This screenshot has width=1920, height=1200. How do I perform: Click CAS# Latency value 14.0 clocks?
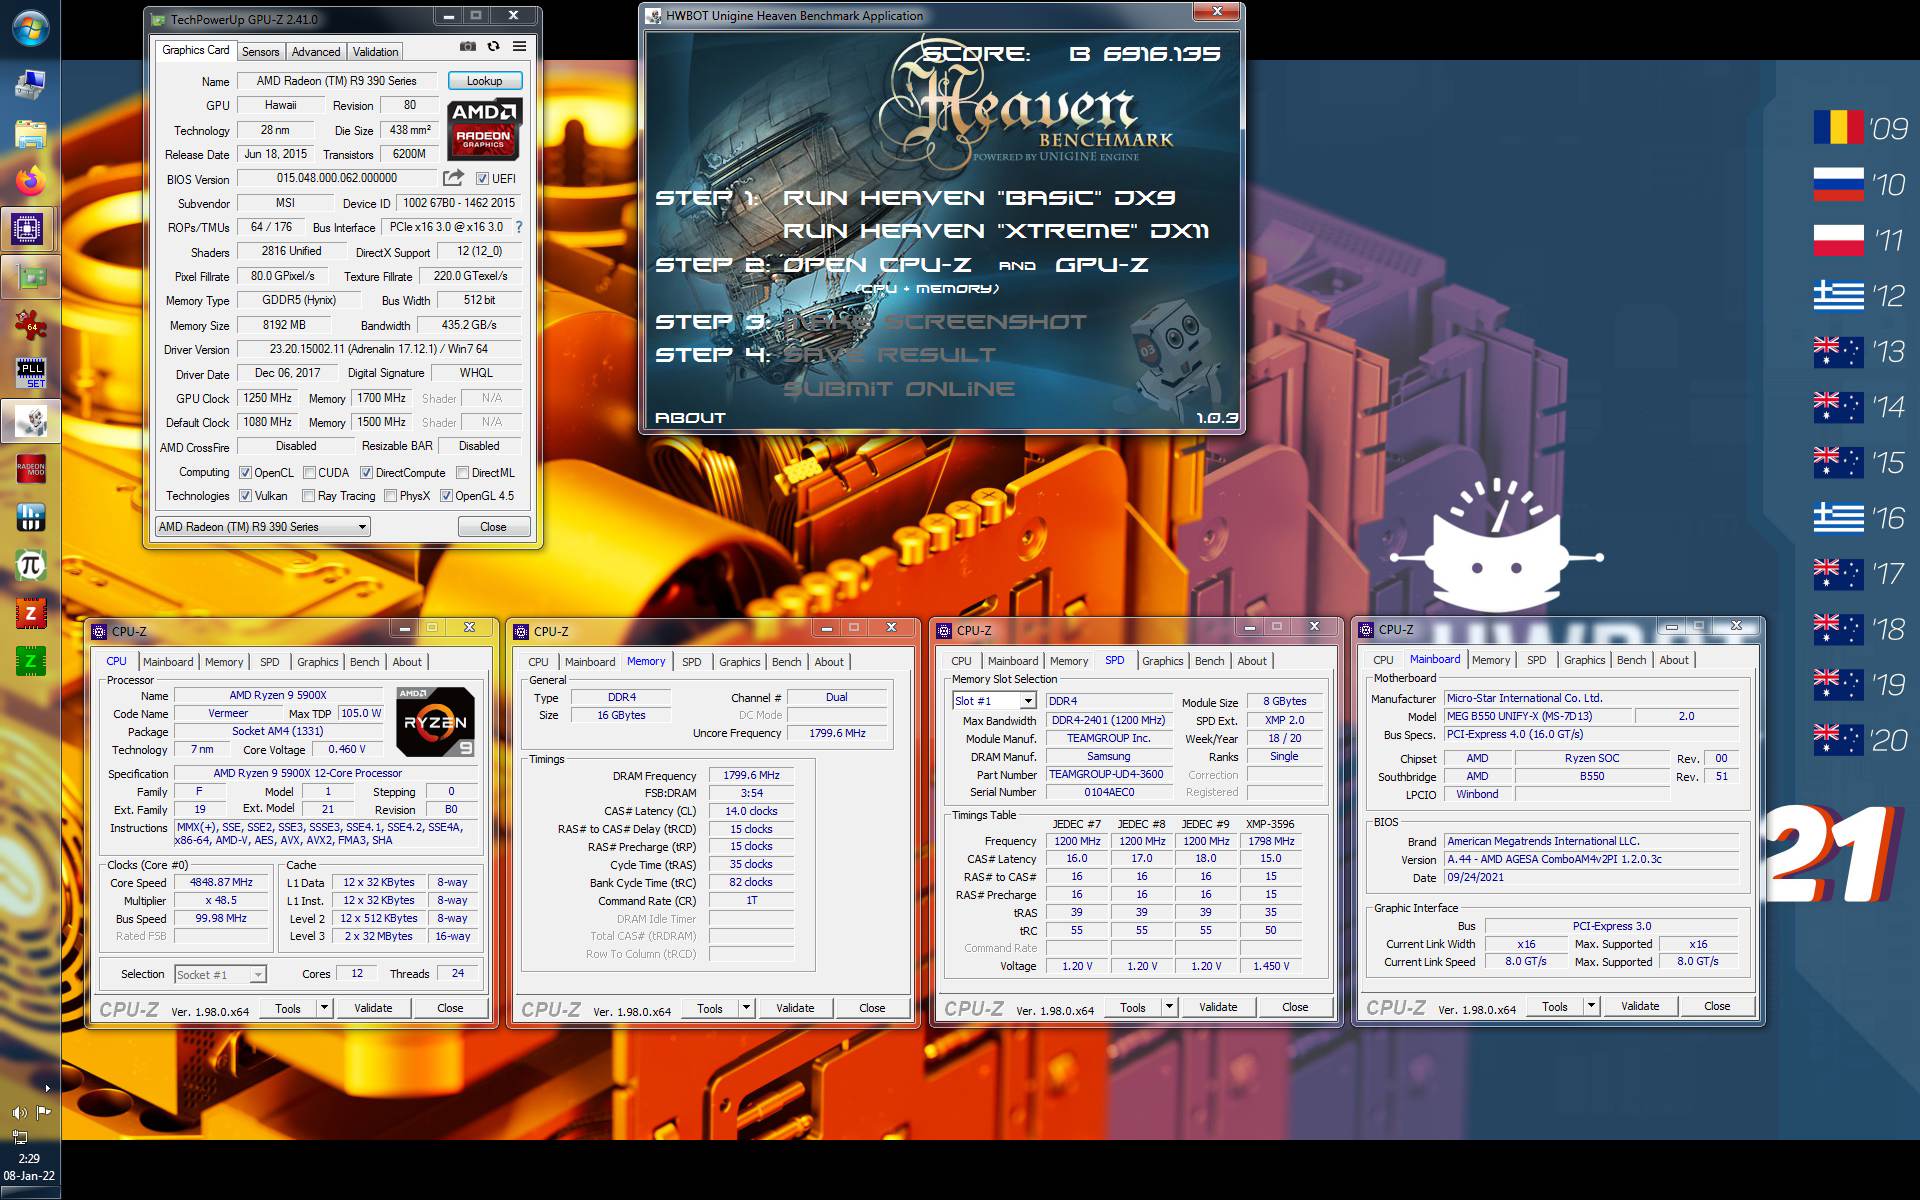coord(751,811)
